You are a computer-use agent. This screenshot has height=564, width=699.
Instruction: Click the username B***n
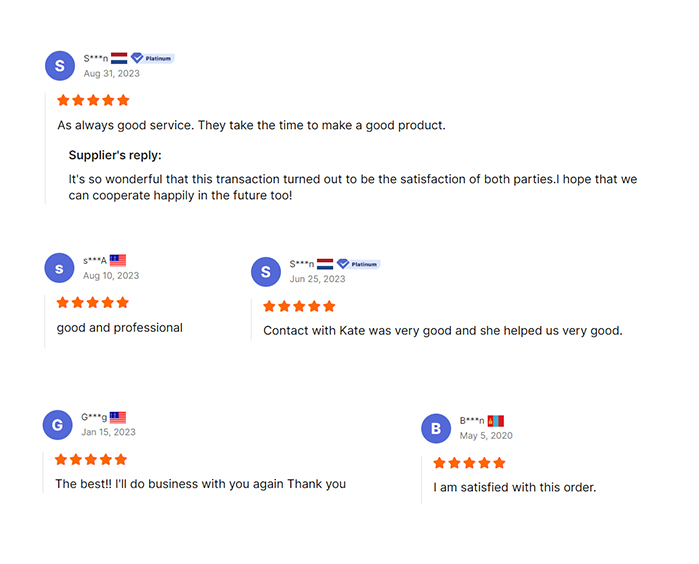pos(472,421)
